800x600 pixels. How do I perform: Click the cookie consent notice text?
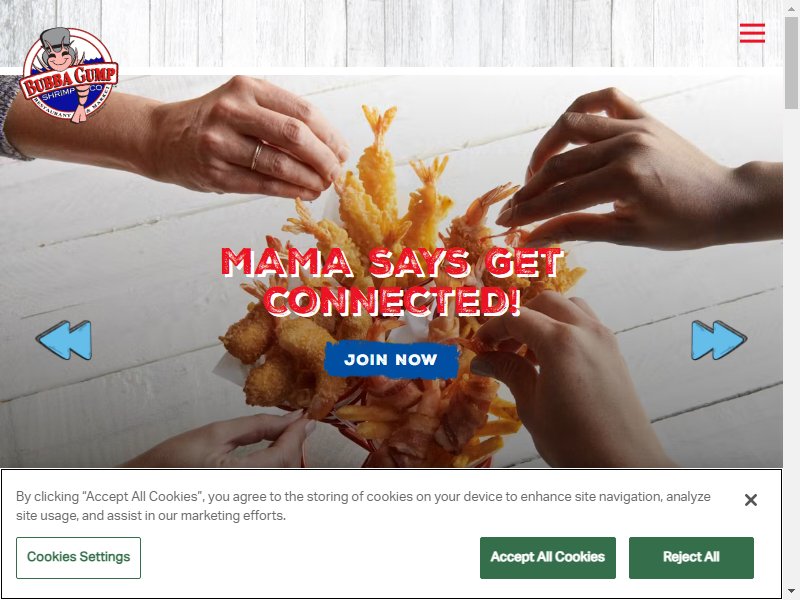pyautogui.click(x=363, y=506)
